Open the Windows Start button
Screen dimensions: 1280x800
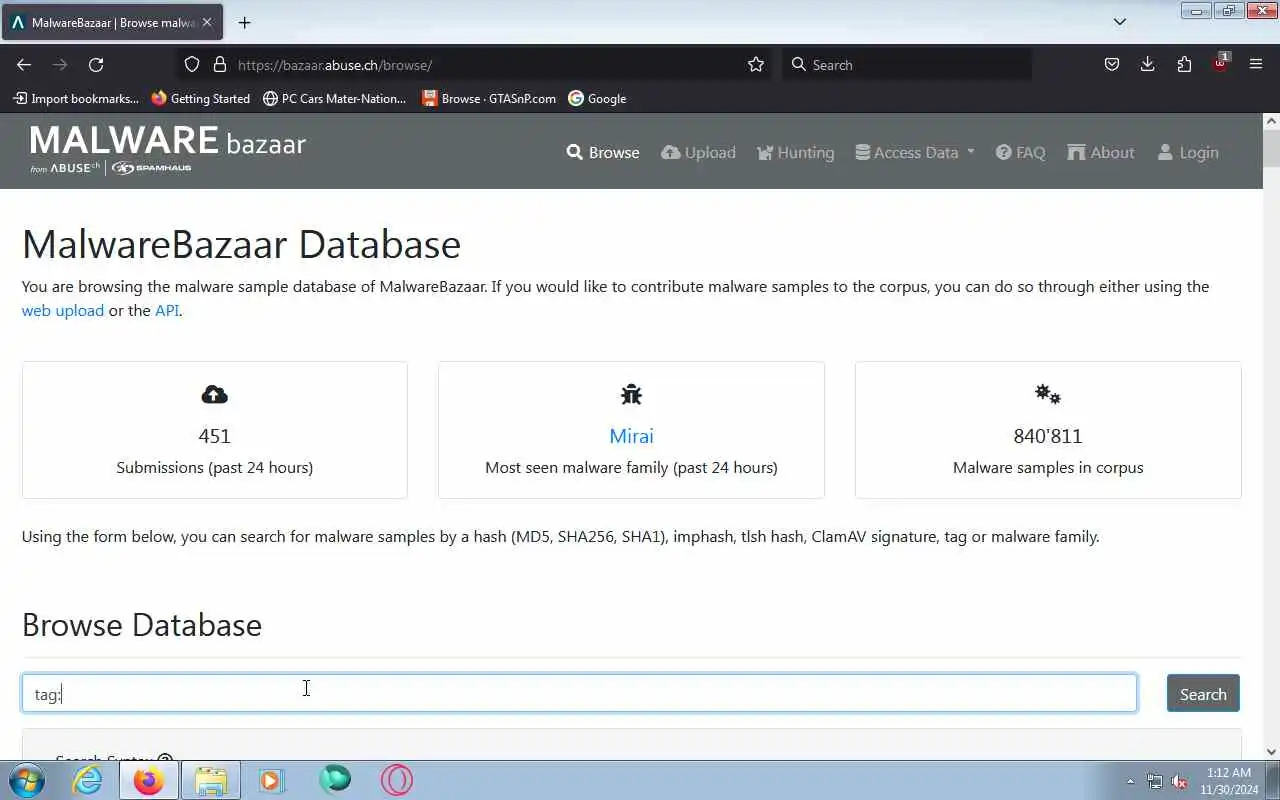click(x=25, y=780)
